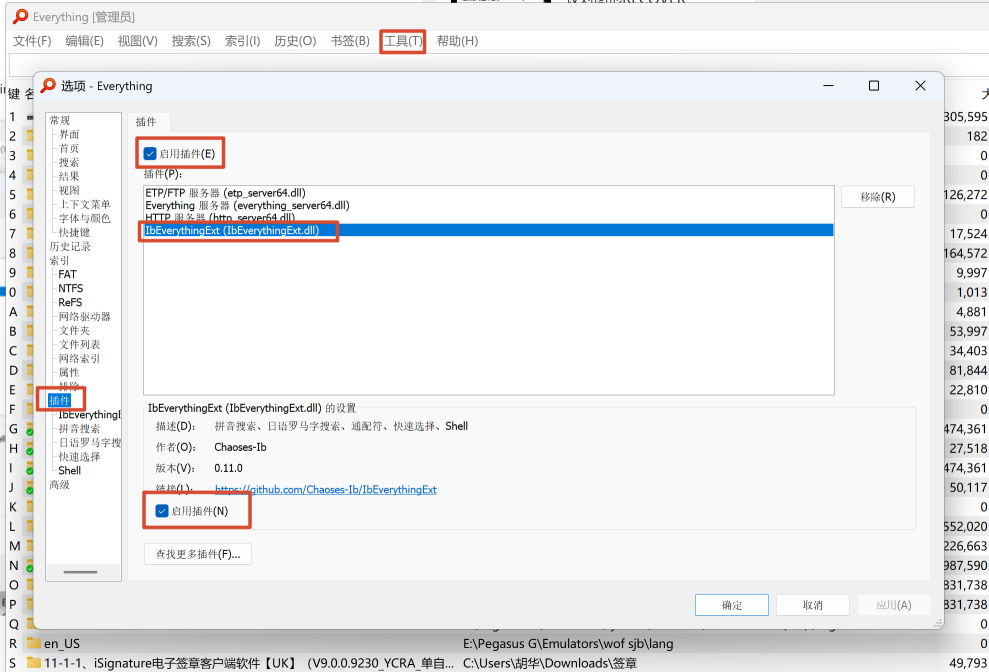Screen dimensions: 989x672
Task: Select FAT in options tree
Action: coord(67,274)
